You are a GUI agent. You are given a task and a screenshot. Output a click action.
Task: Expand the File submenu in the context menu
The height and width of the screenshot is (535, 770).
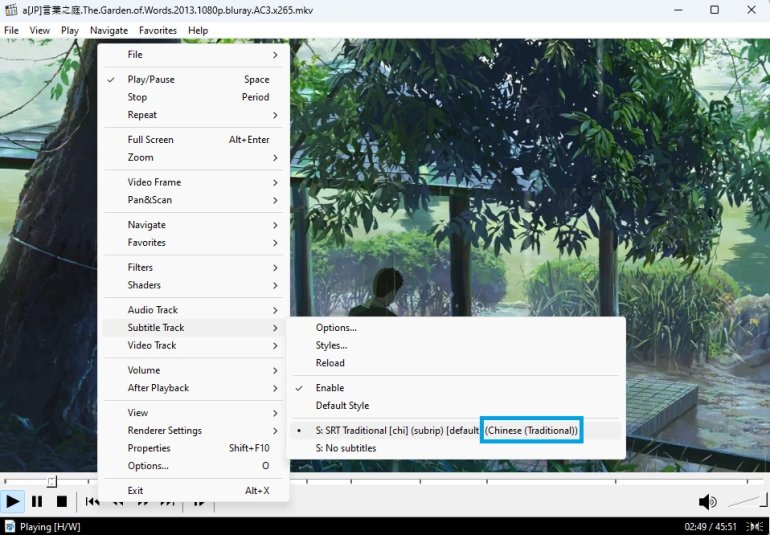coord(193,55)
